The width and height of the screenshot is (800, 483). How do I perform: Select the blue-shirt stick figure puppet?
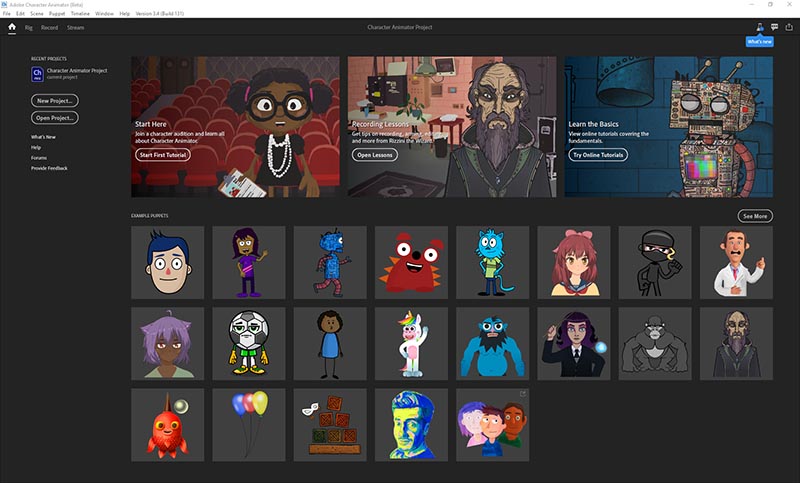pyautogui.click(x=330, y=344)
